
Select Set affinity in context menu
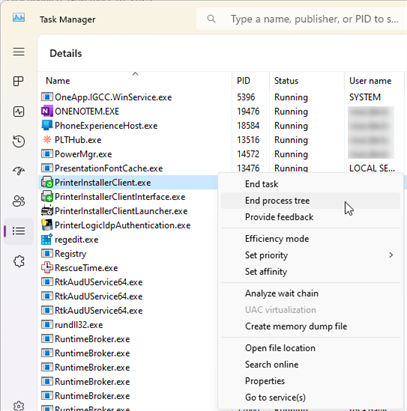coord(266,272)
